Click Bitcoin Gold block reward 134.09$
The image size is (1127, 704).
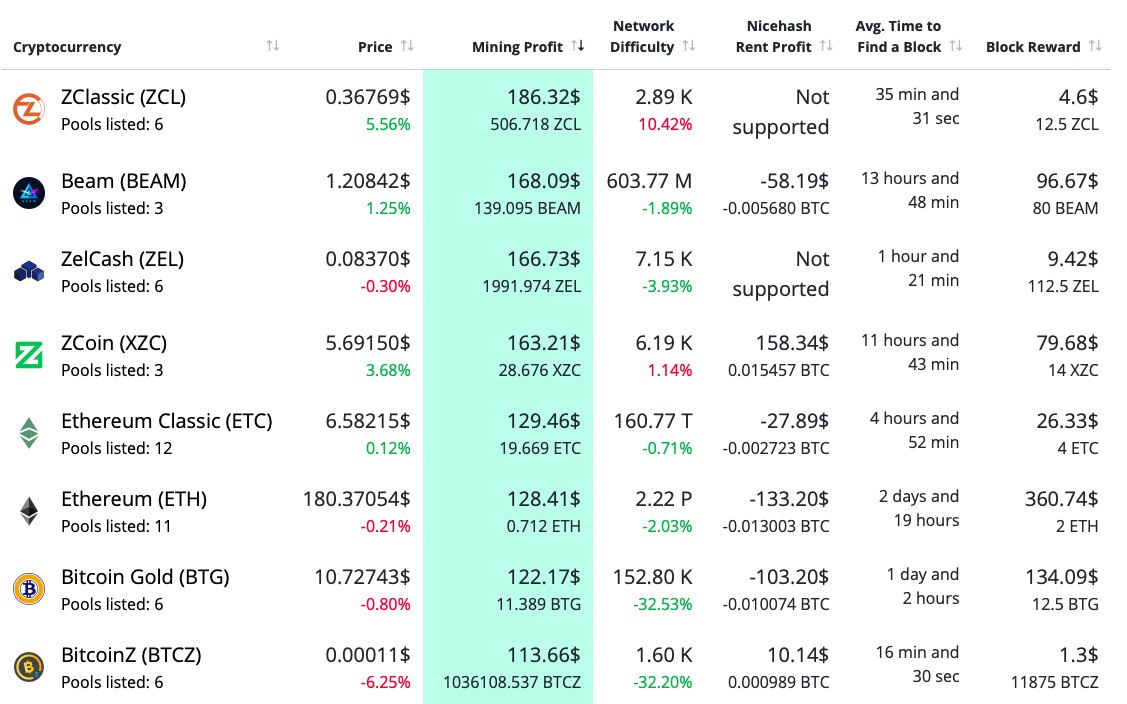[x=1062, y=577]
